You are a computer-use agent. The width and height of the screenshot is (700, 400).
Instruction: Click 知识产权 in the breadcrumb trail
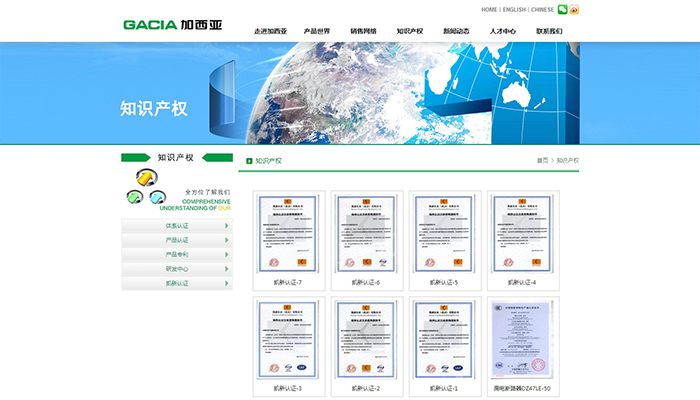[x=567, y=160]
